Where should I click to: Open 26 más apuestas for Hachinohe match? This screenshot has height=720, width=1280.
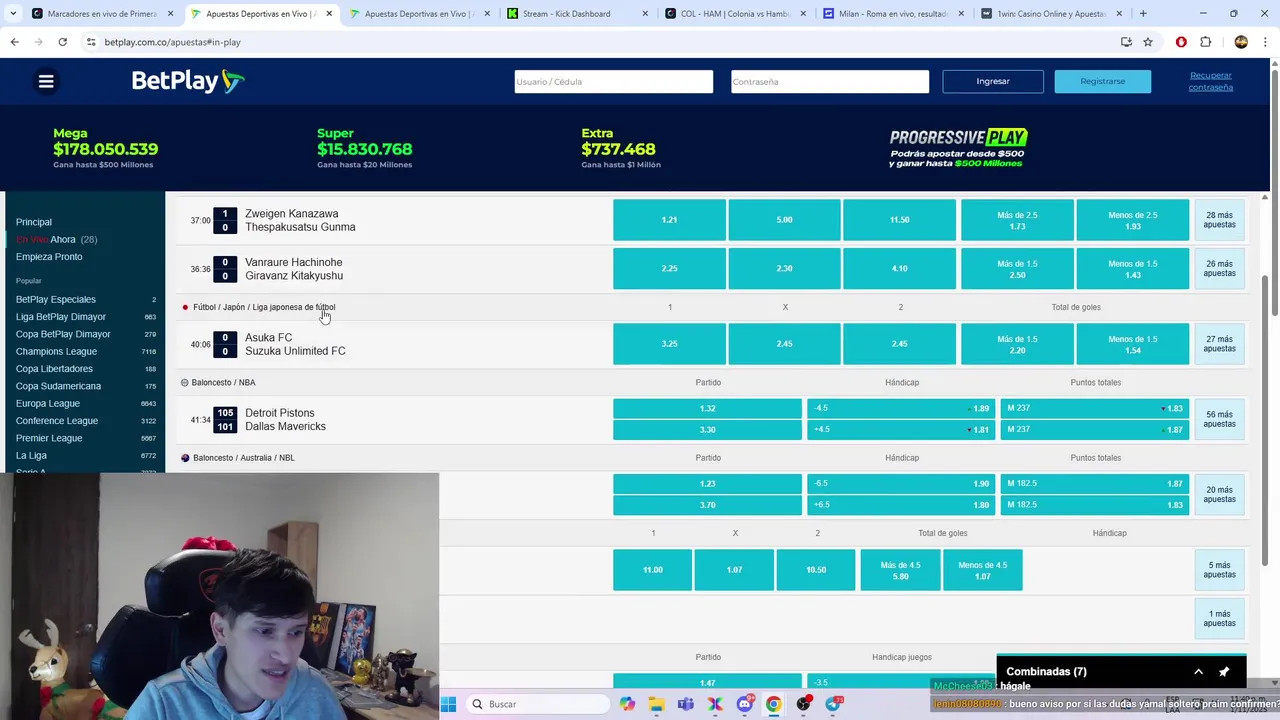(1219, 269)
